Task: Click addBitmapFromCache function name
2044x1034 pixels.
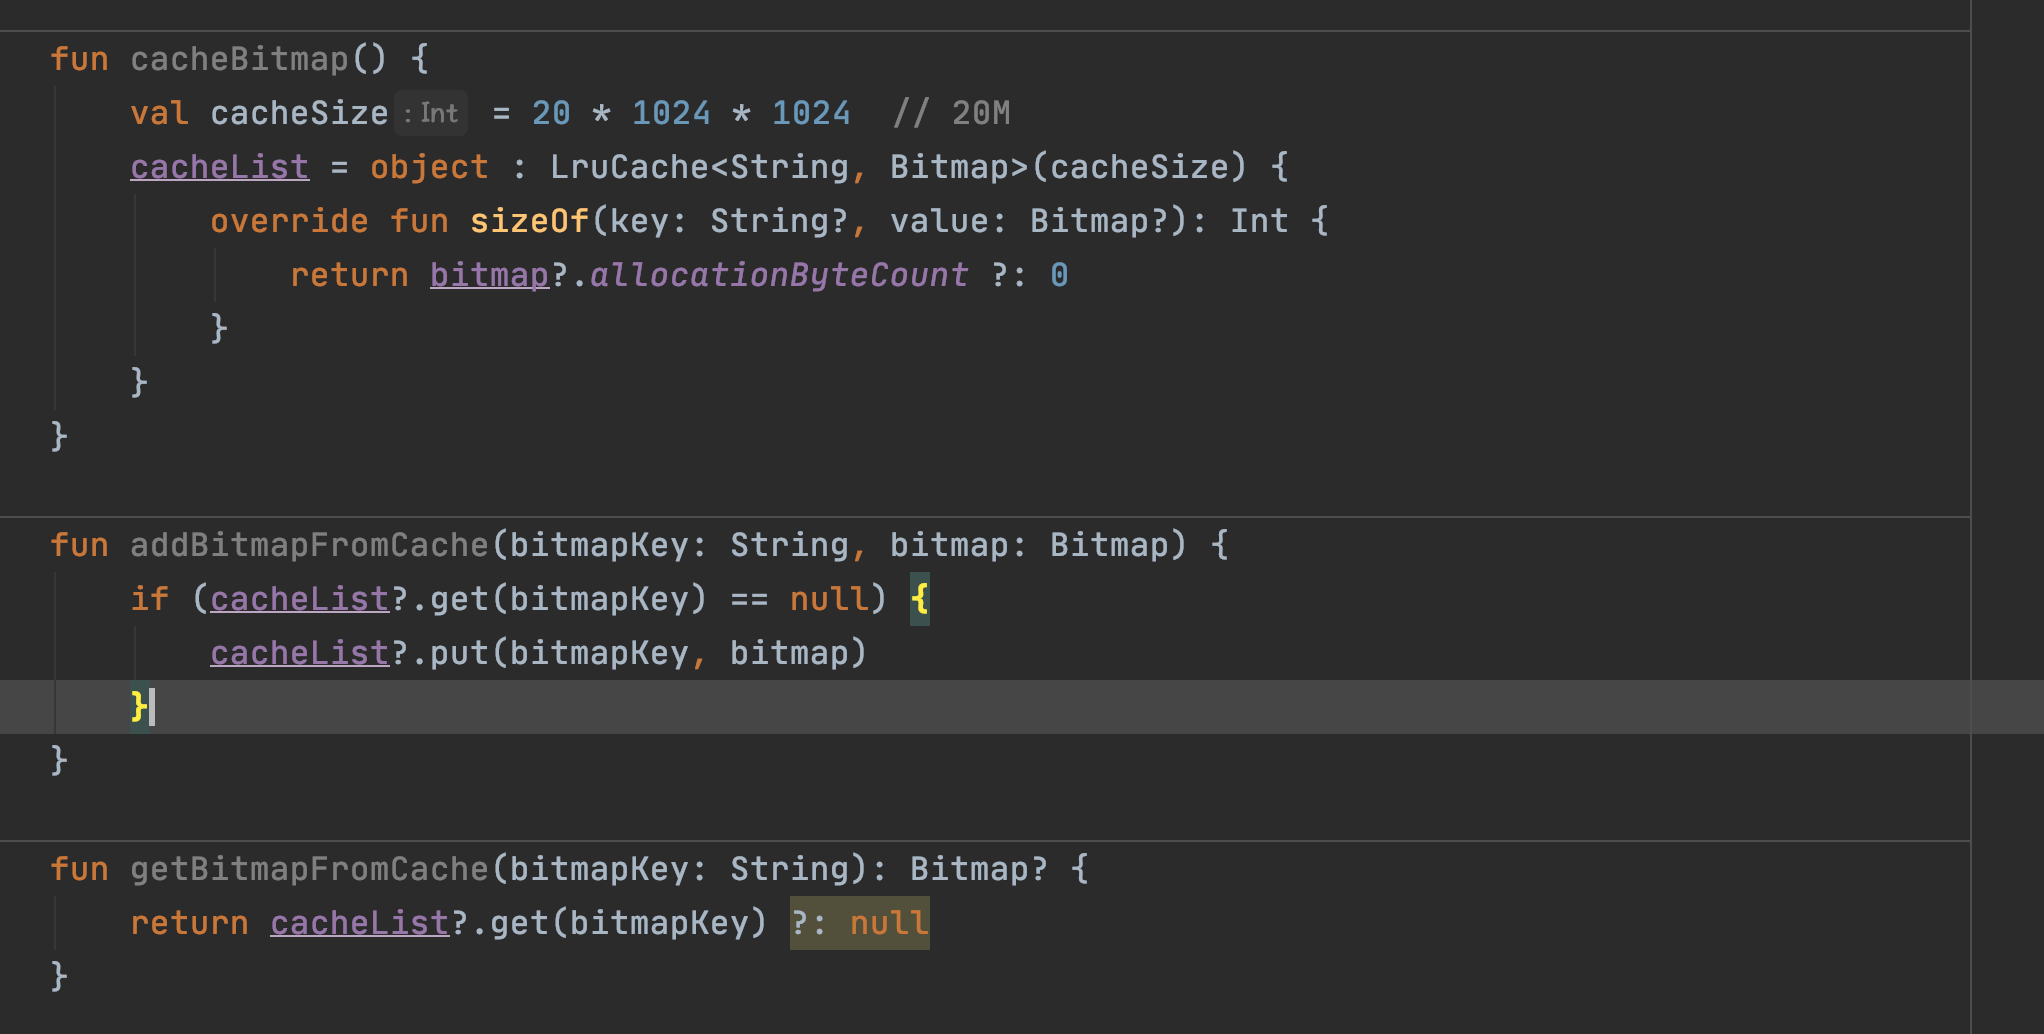Action: pos(309,545)
